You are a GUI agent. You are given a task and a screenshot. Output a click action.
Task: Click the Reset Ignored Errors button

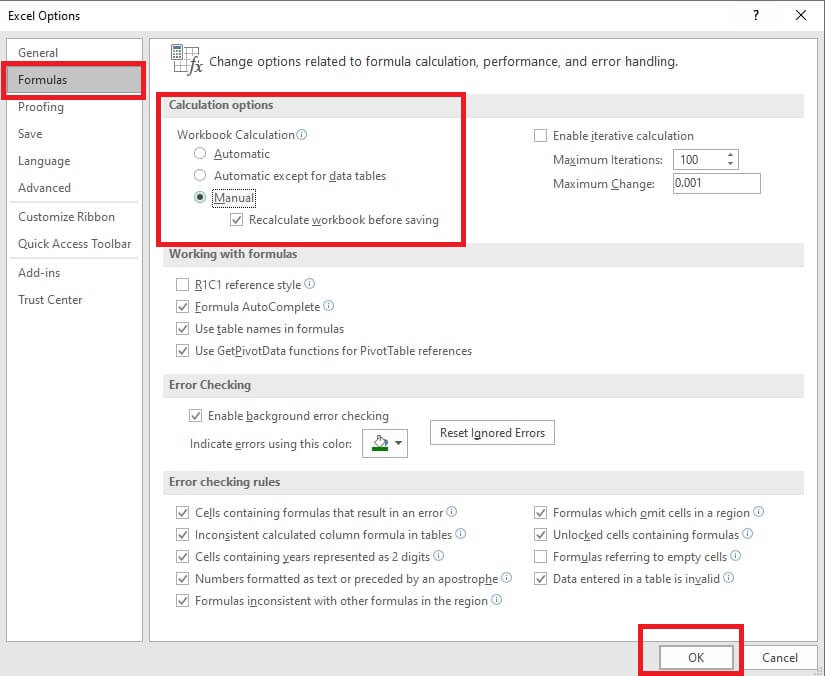pyautogui.click(x=492, y=432)
